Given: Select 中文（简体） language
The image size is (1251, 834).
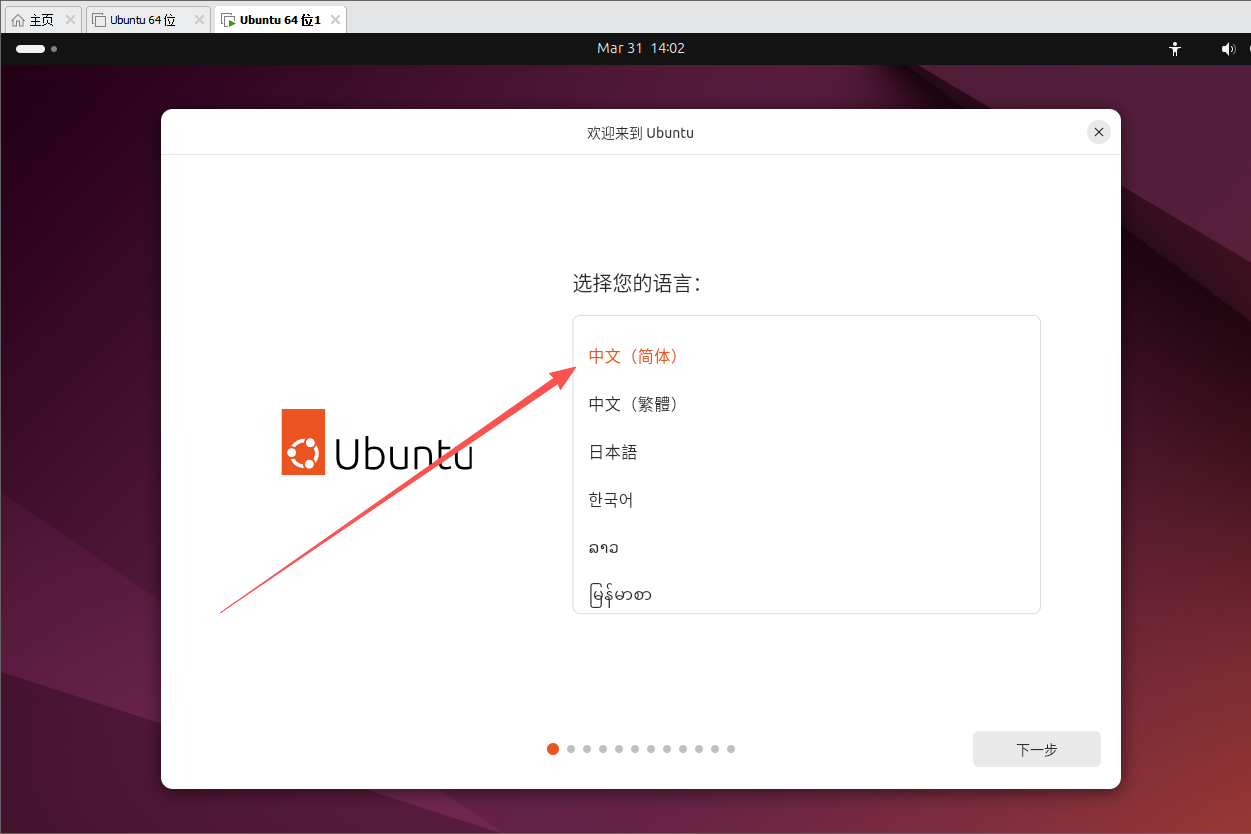Looking at the screenshot, I should tap(806, 356).
